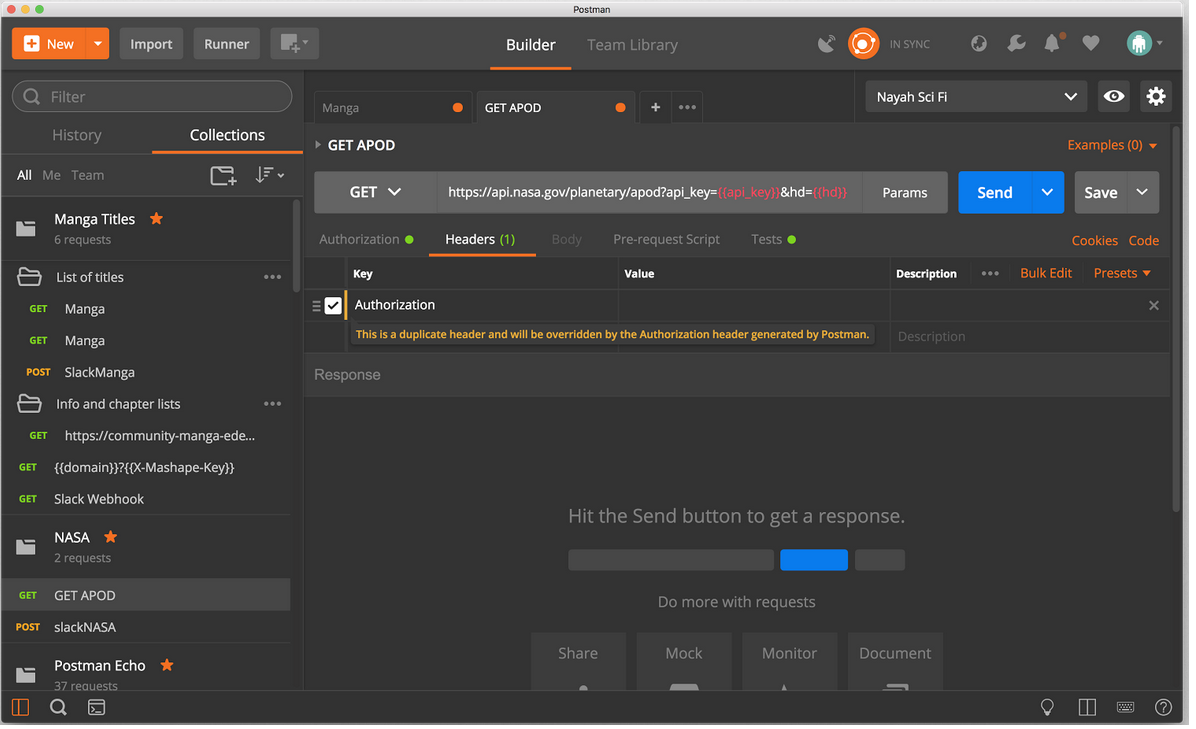Unstar the Postman Echo collection
1196x729 pixels.
click(167, 665)
